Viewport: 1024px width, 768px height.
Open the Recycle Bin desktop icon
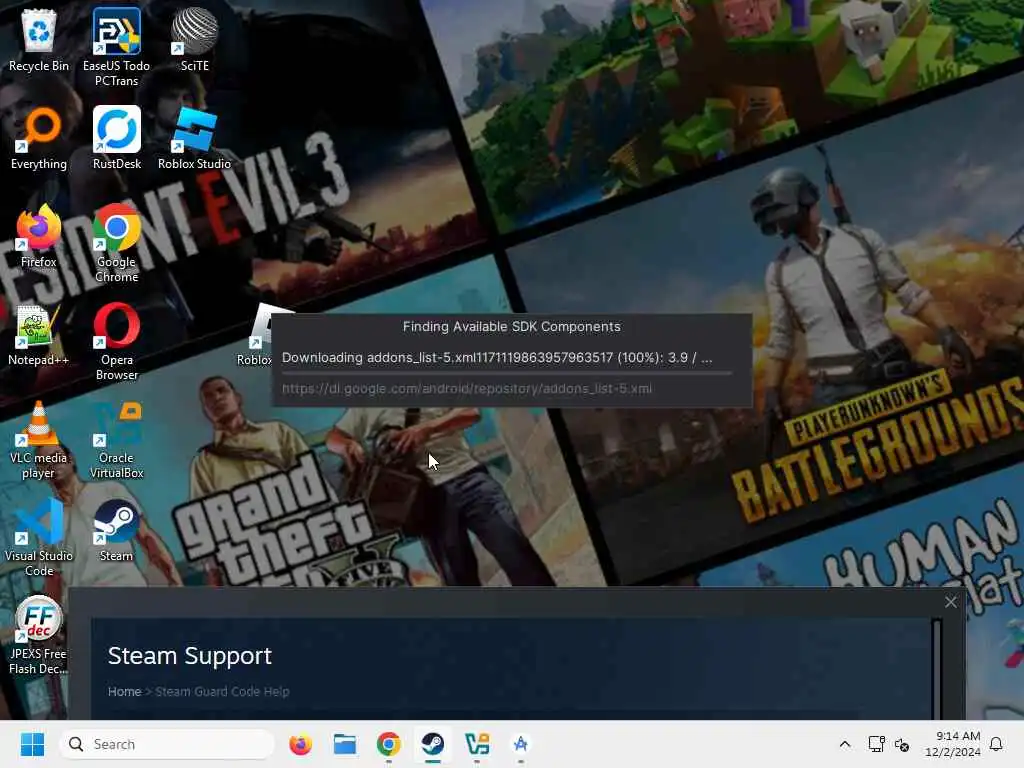click(39, 40)
